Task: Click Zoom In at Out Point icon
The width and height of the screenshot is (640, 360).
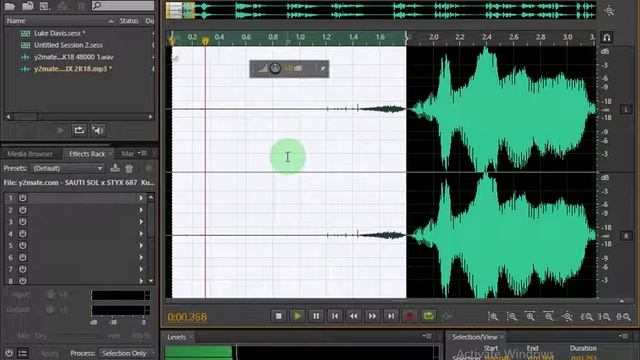Action: point(604,316)
